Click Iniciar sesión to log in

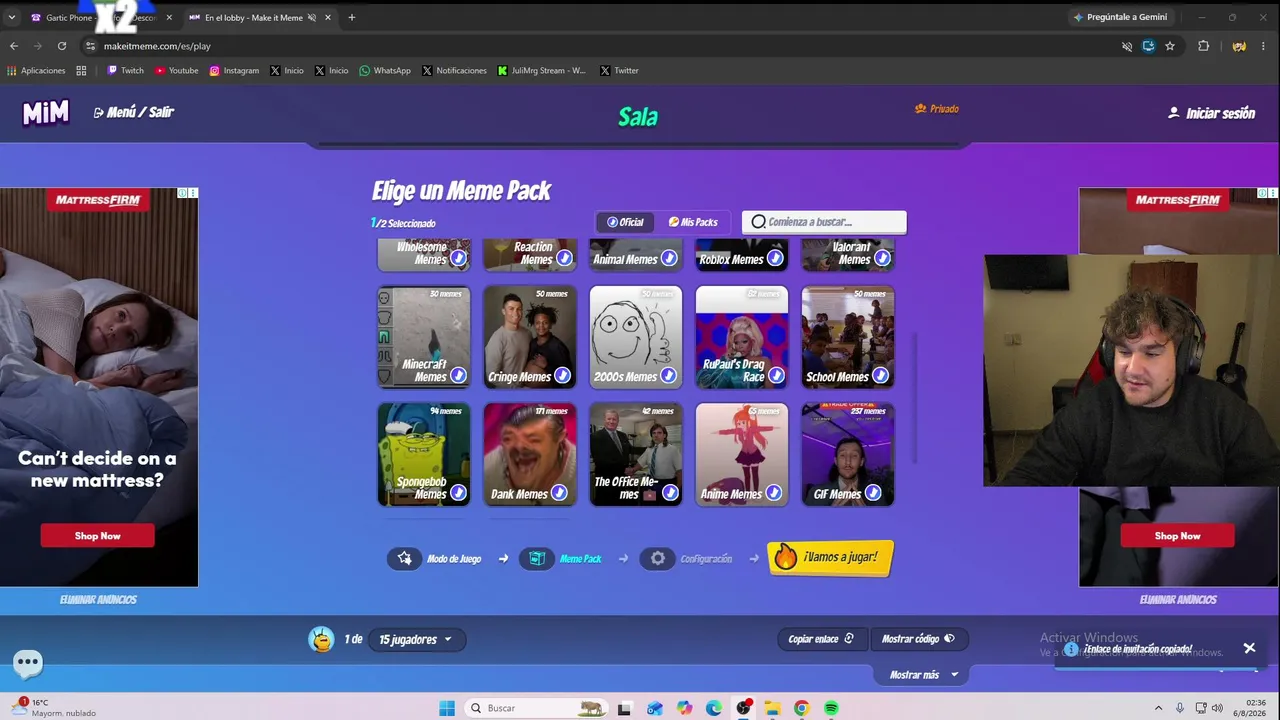(1211, 113)
